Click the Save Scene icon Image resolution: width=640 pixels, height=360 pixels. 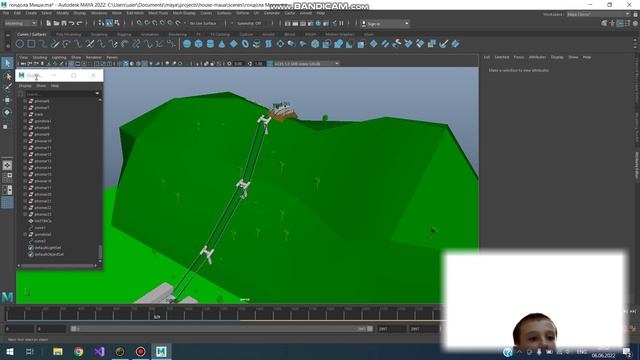(x=64, y=23)
